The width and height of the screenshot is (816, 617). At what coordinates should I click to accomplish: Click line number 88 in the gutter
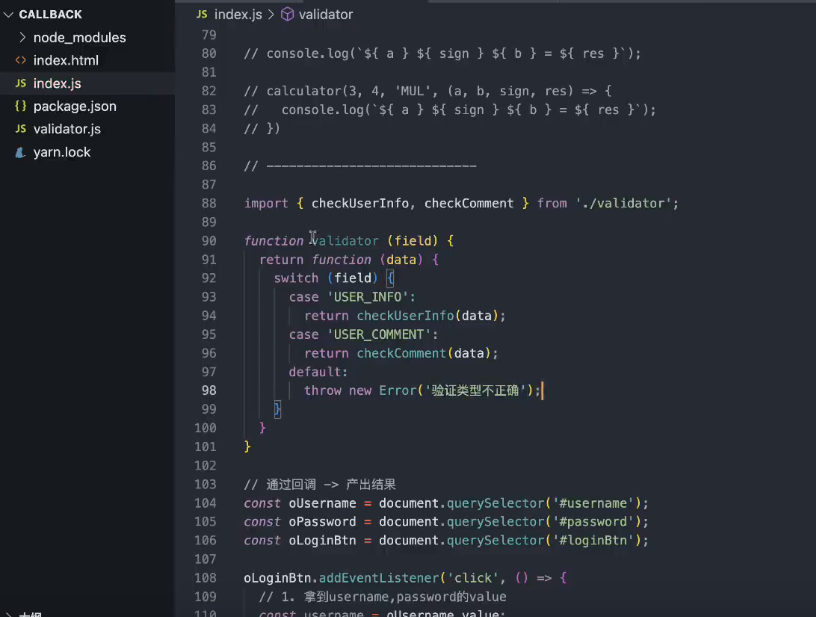point(209,203)
